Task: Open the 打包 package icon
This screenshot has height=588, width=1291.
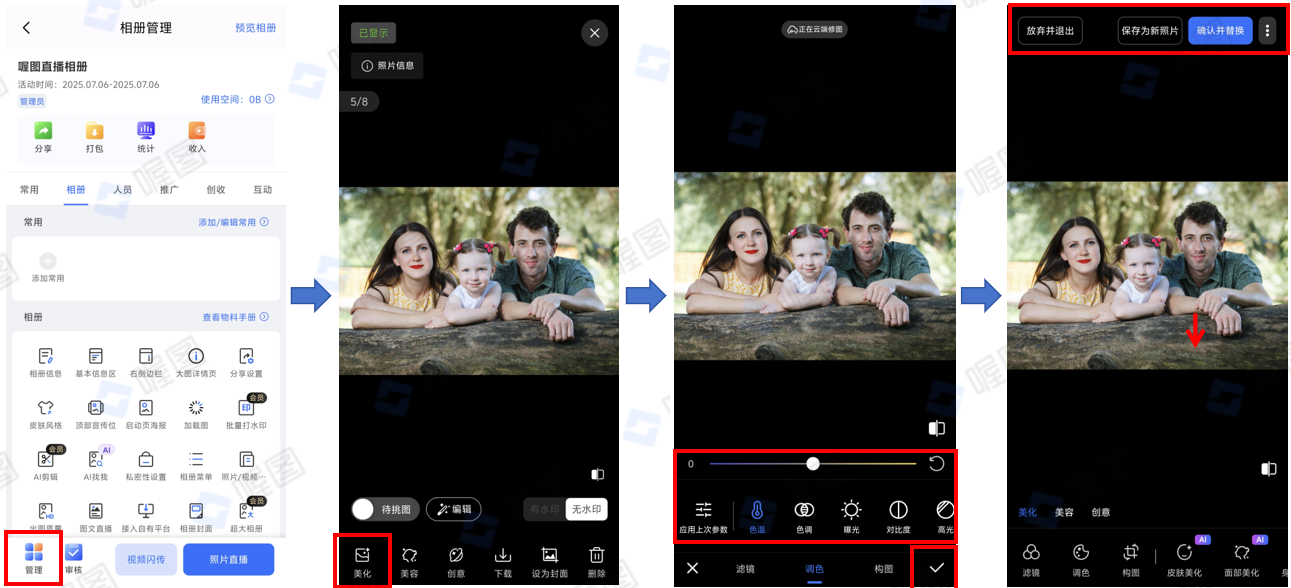Action: (x=94, y=131)
